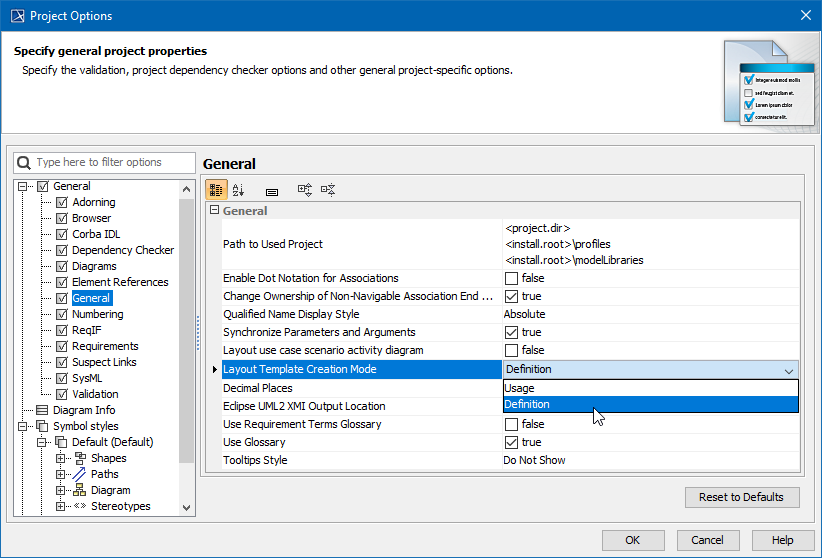Viewport: 822px width, 558px height.
Task: Switch to categorized view in properties toolbar
Action: (x=216, y=190)
